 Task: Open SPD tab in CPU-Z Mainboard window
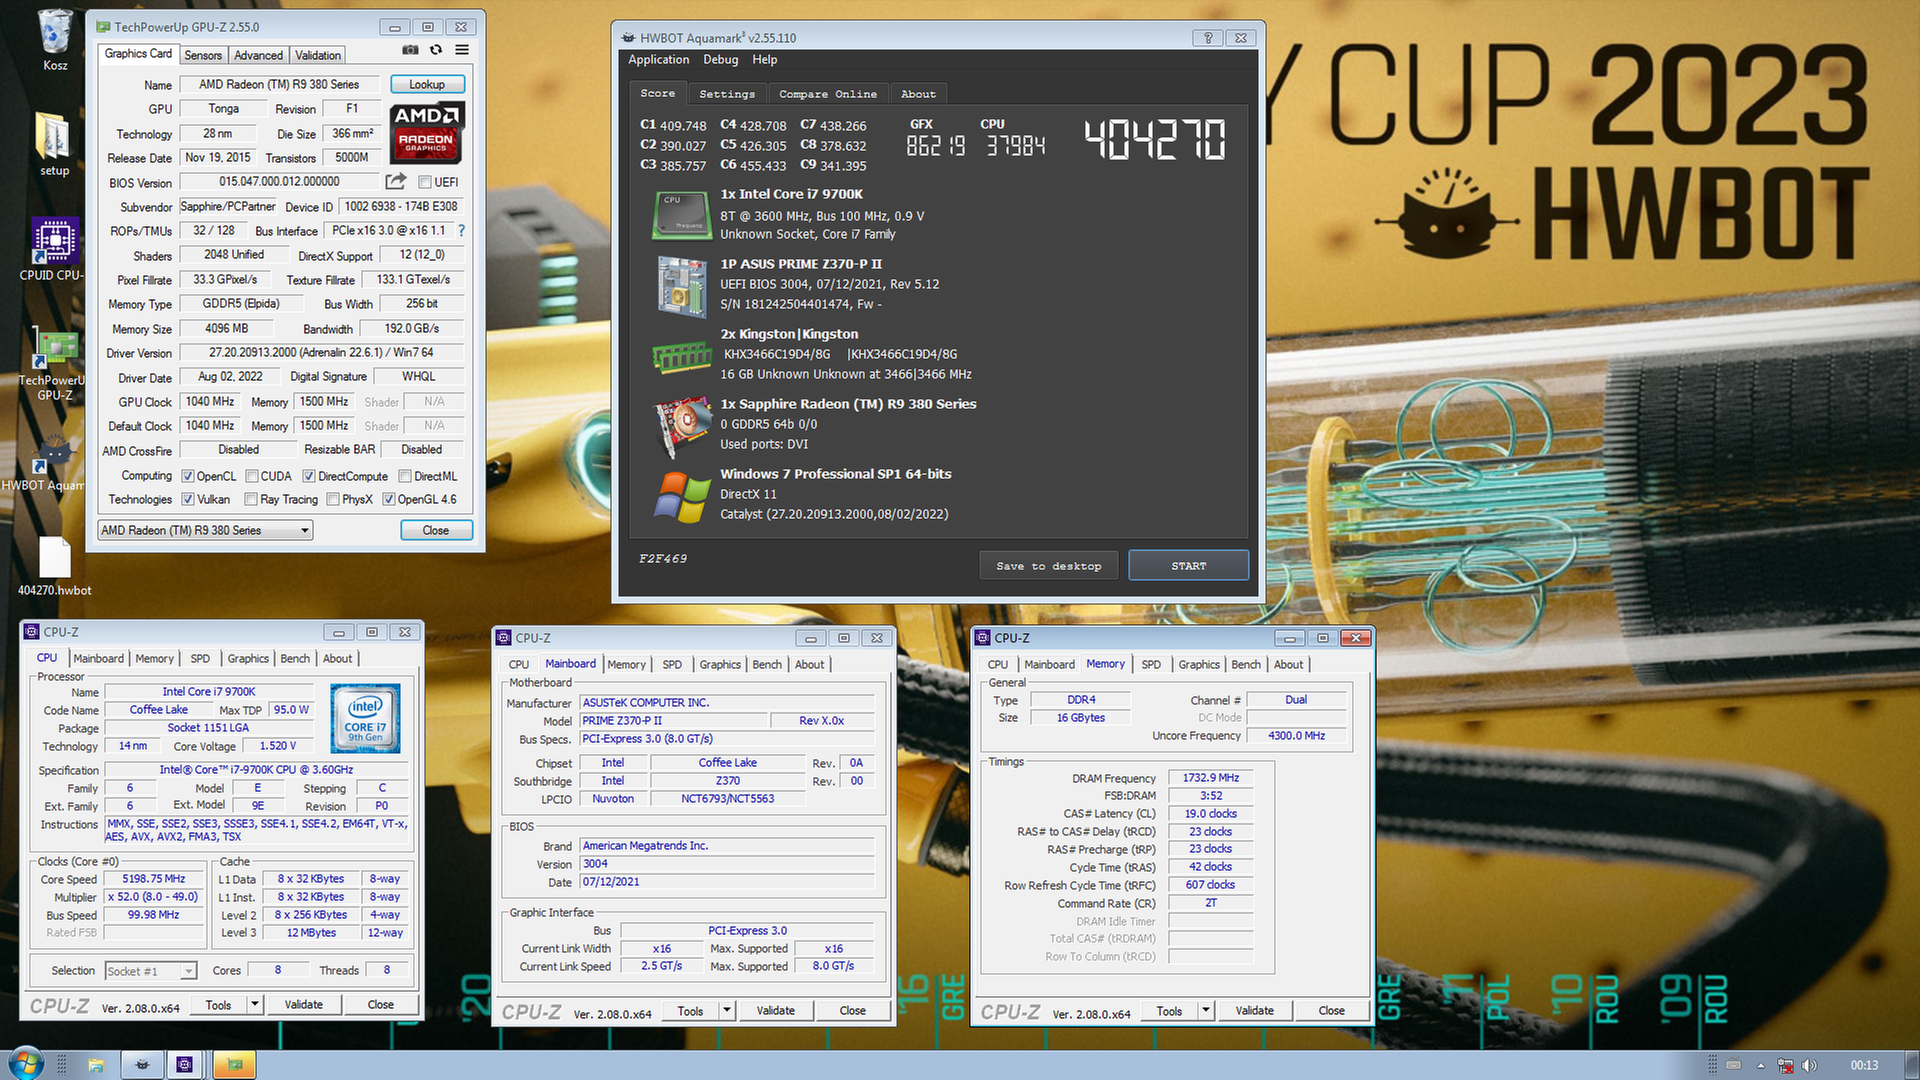pos(672,665)
